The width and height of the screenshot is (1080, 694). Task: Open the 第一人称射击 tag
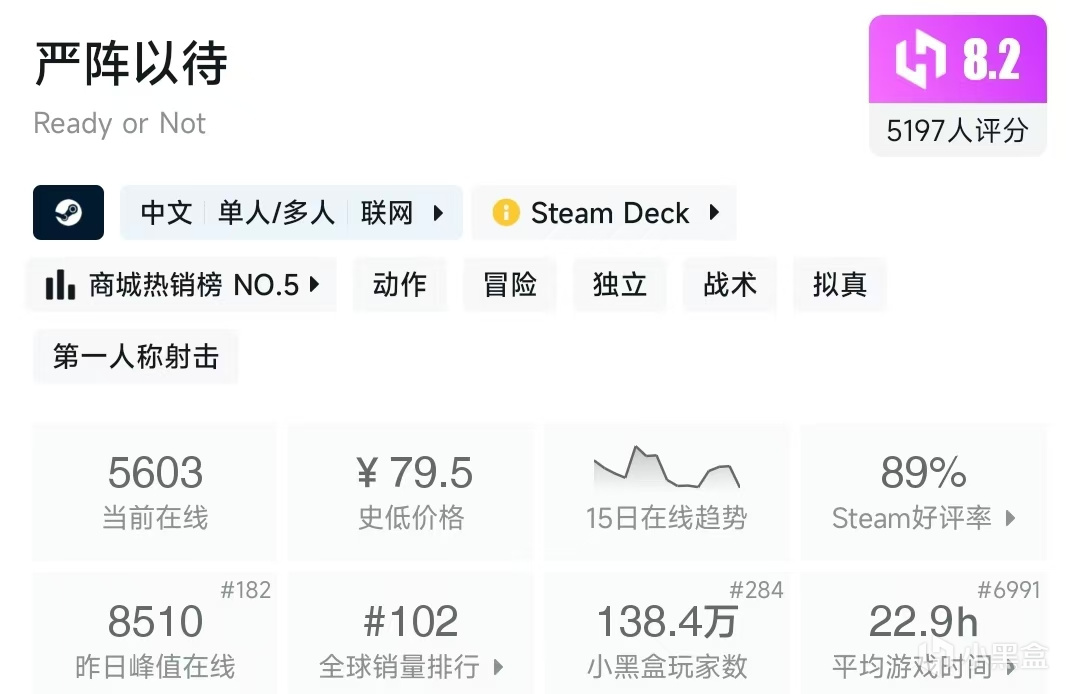click(x=136, y=357)
